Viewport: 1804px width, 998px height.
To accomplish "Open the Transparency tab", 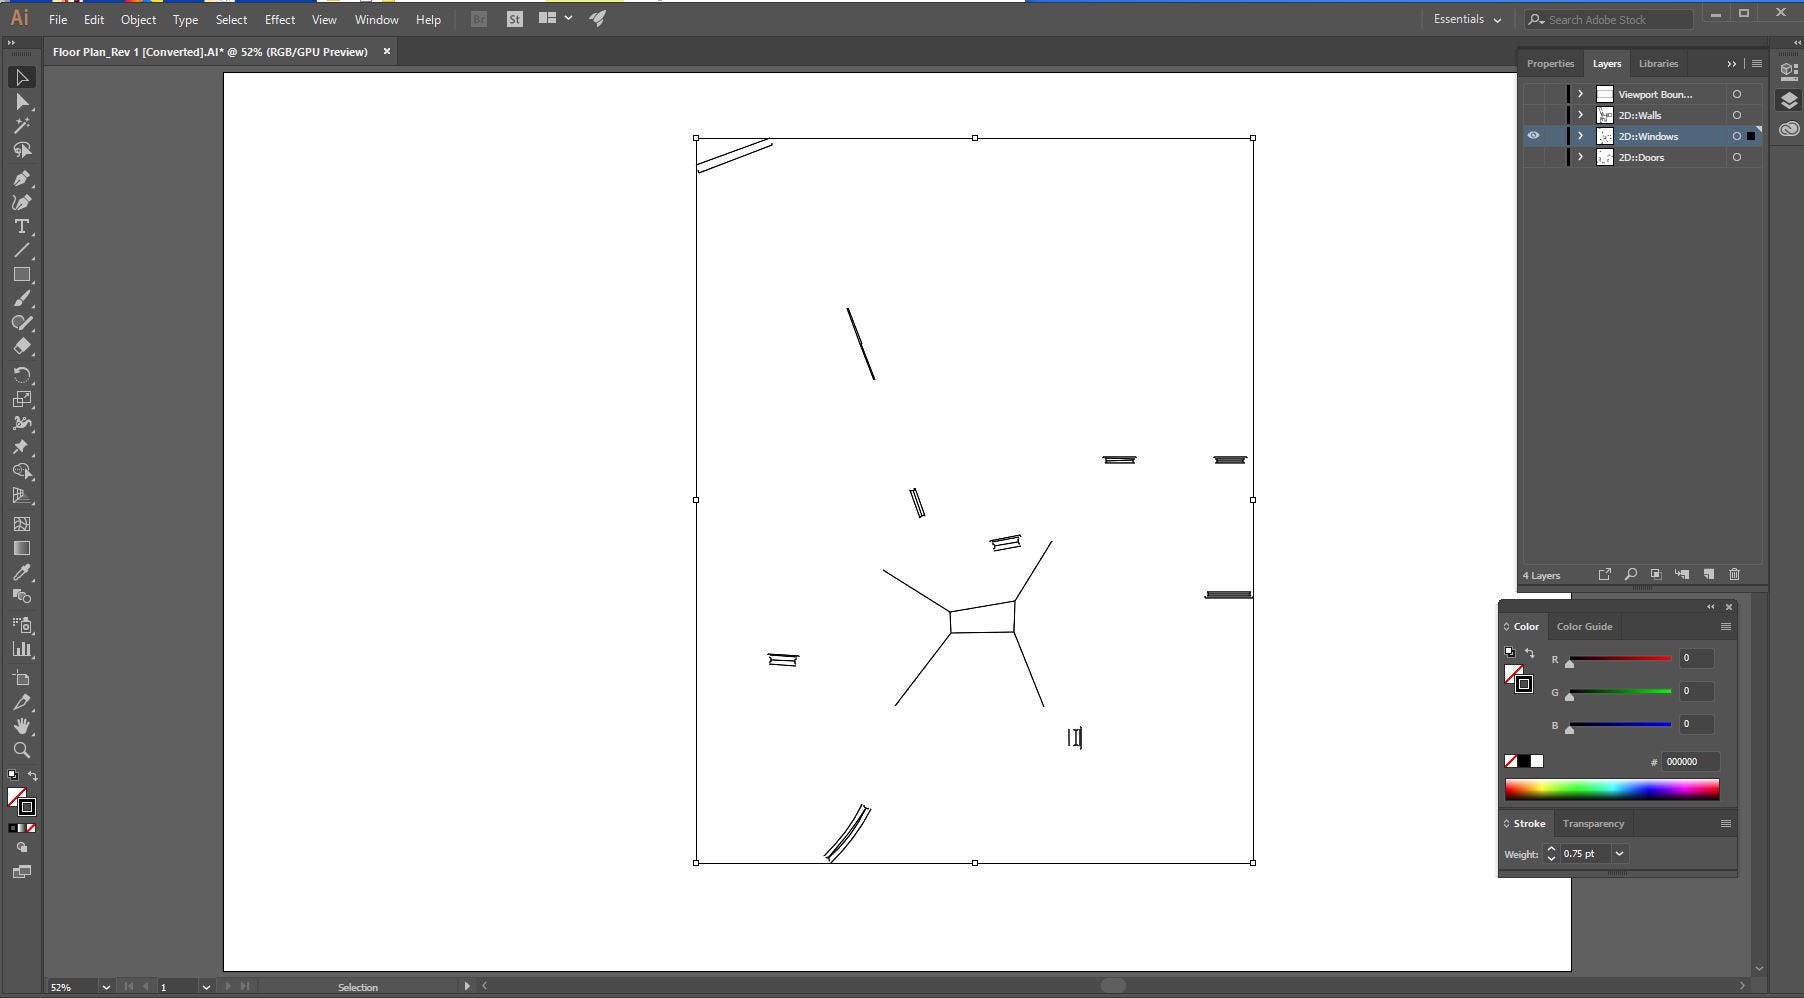I will pyautogui.click(x=1593, y=824).
